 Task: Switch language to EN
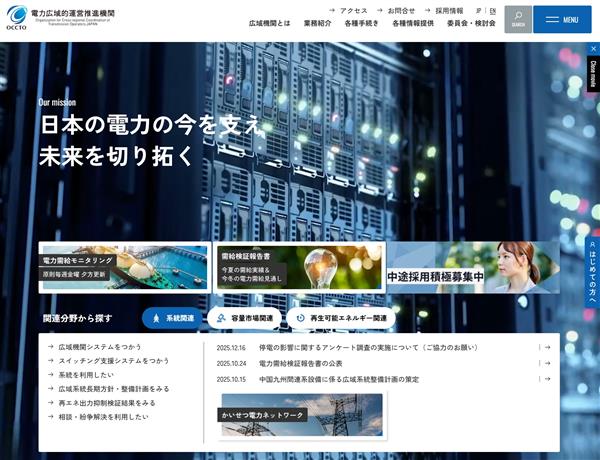click(493, 11)
